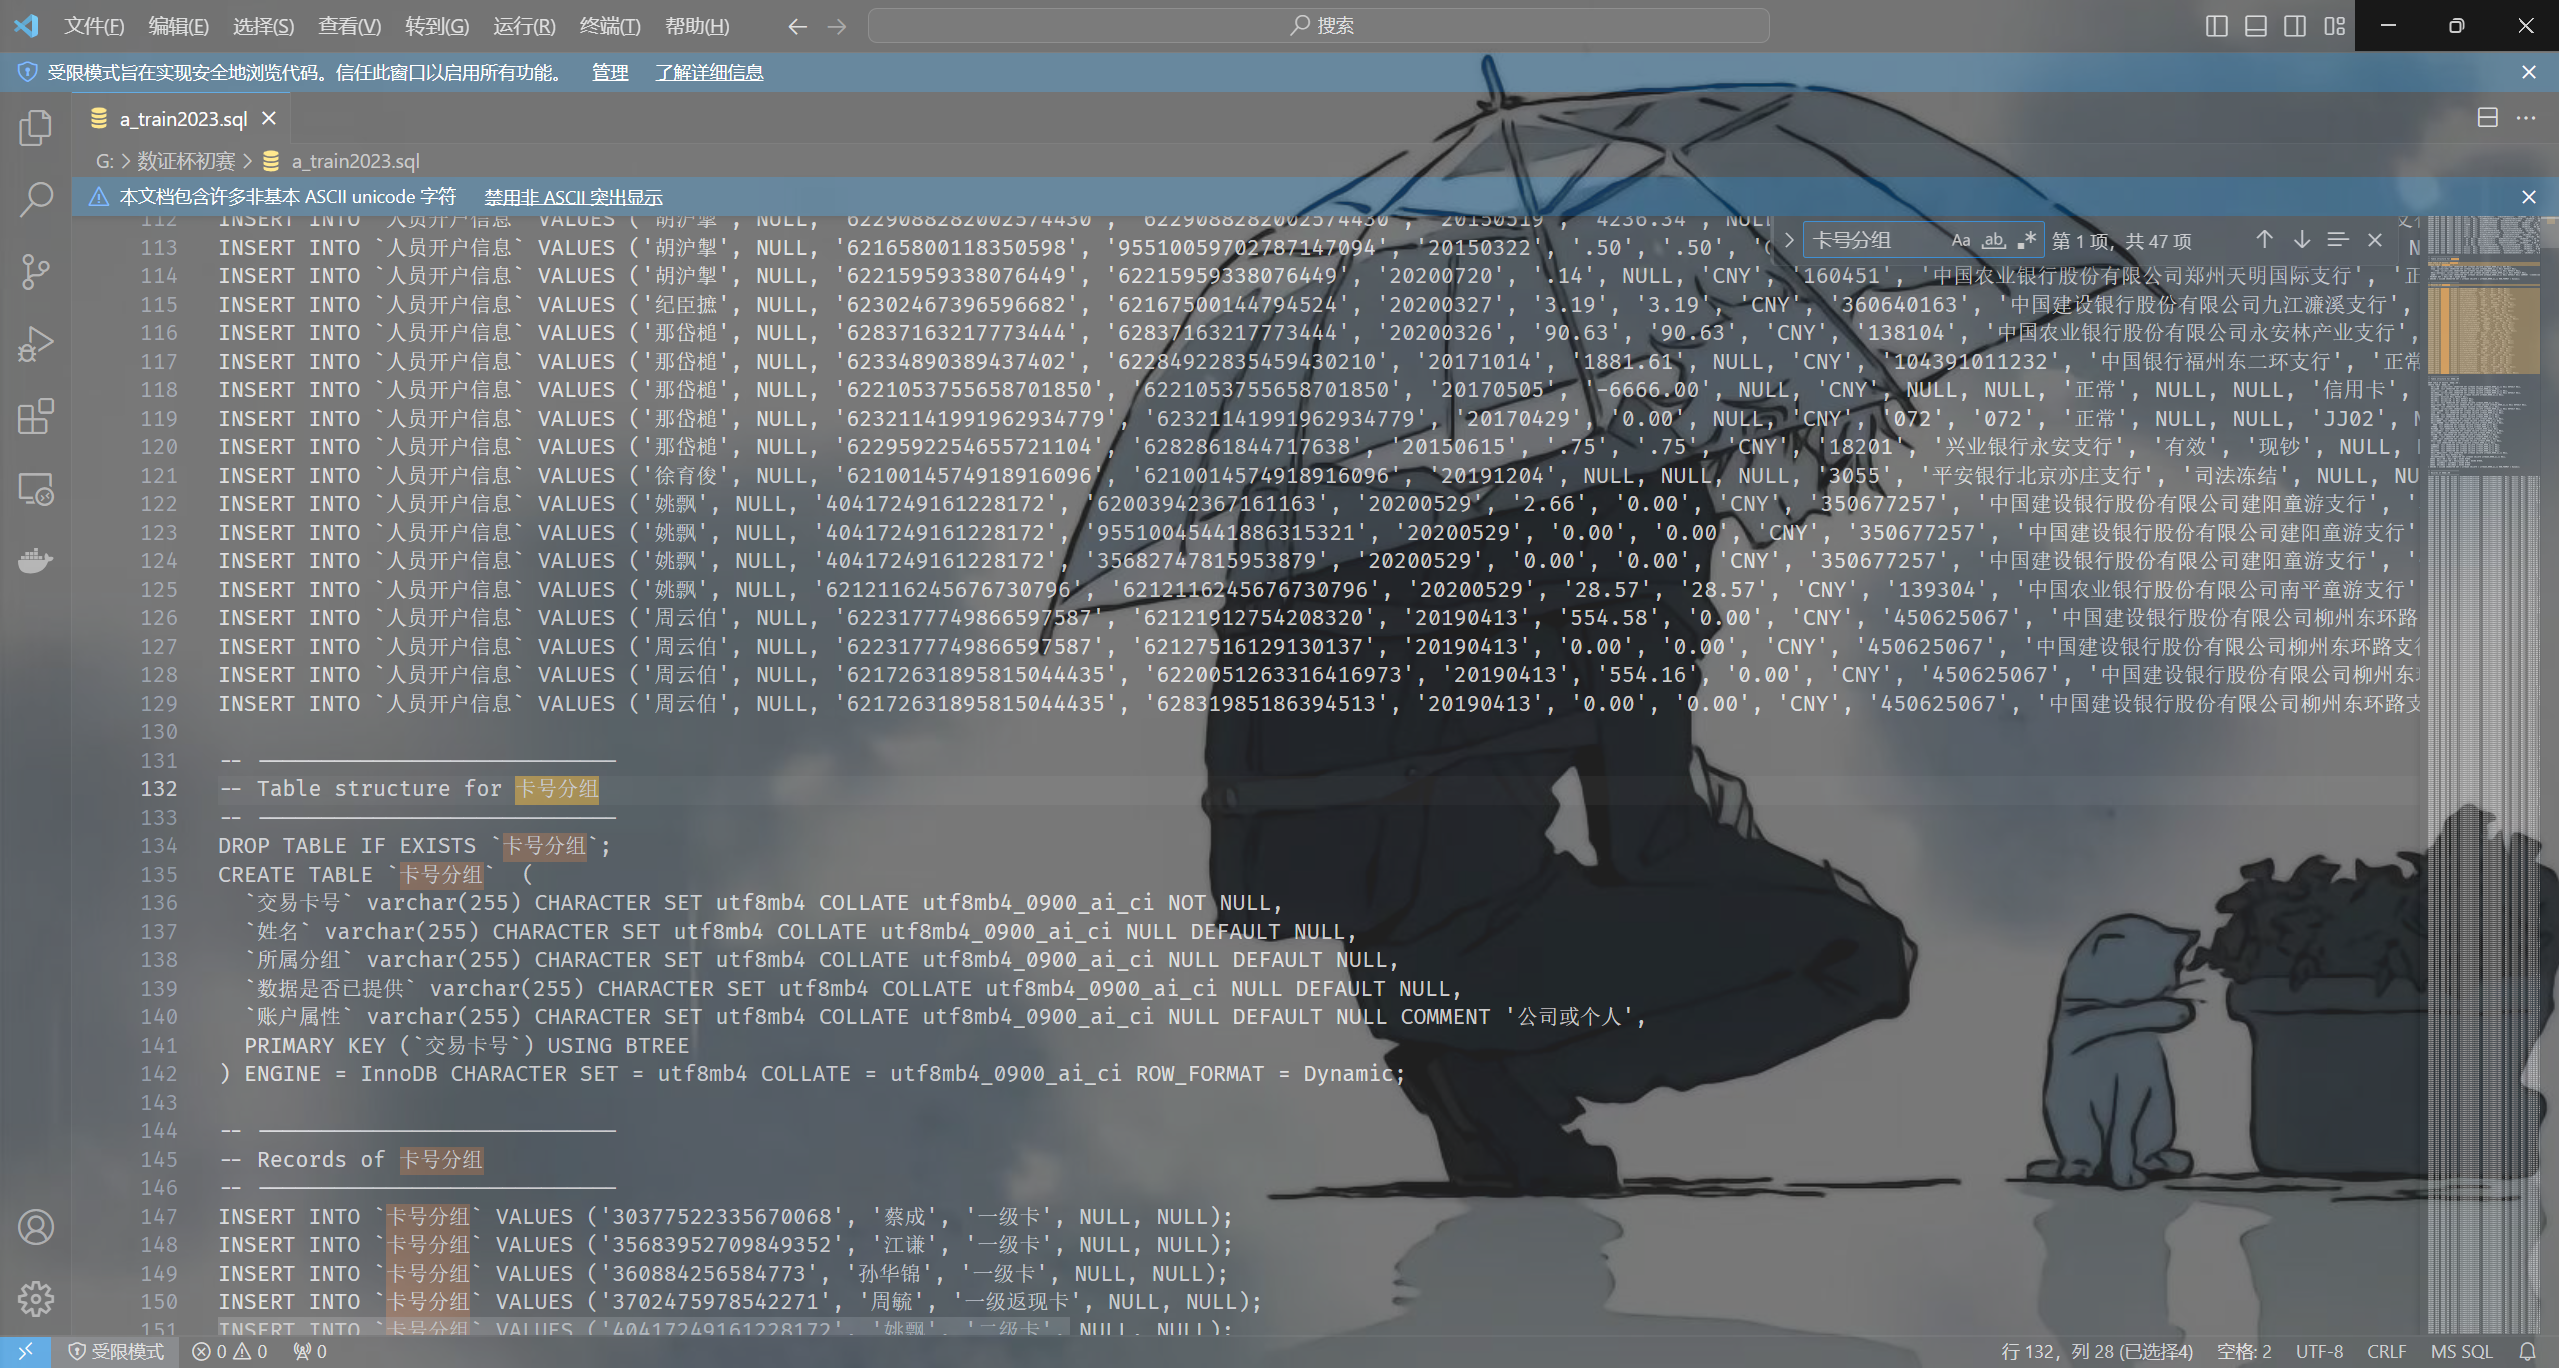Image resolution: width=2559 pixels, height=1368 pixels.
Task: Open the MS SQL language mode selector
Action: [2460, 1351]
